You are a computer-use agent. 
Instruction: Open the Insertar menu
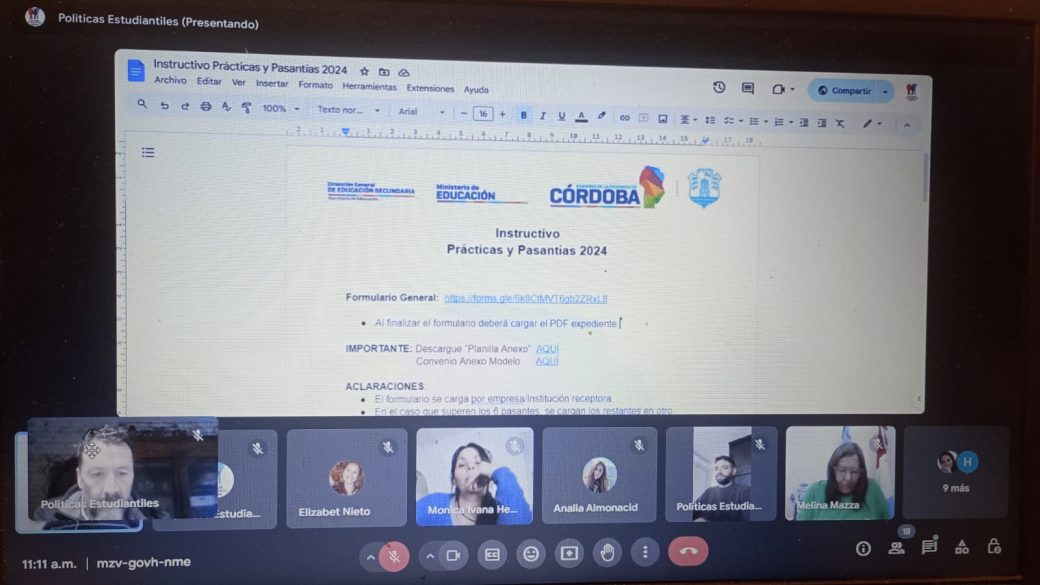272,84
